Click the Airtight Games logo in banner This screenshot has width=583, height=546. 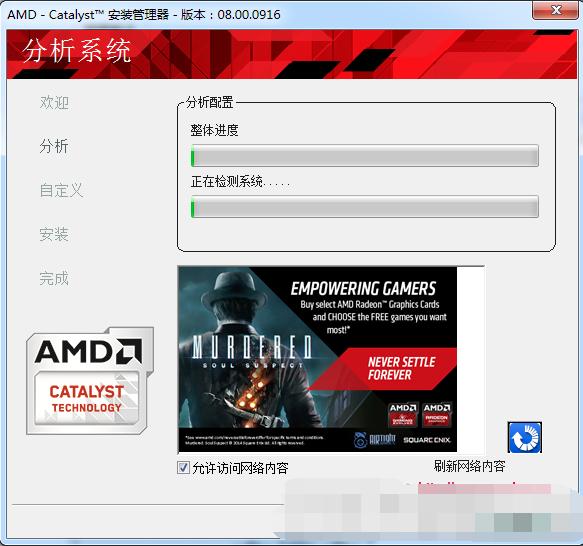click(x=374, y=440)
